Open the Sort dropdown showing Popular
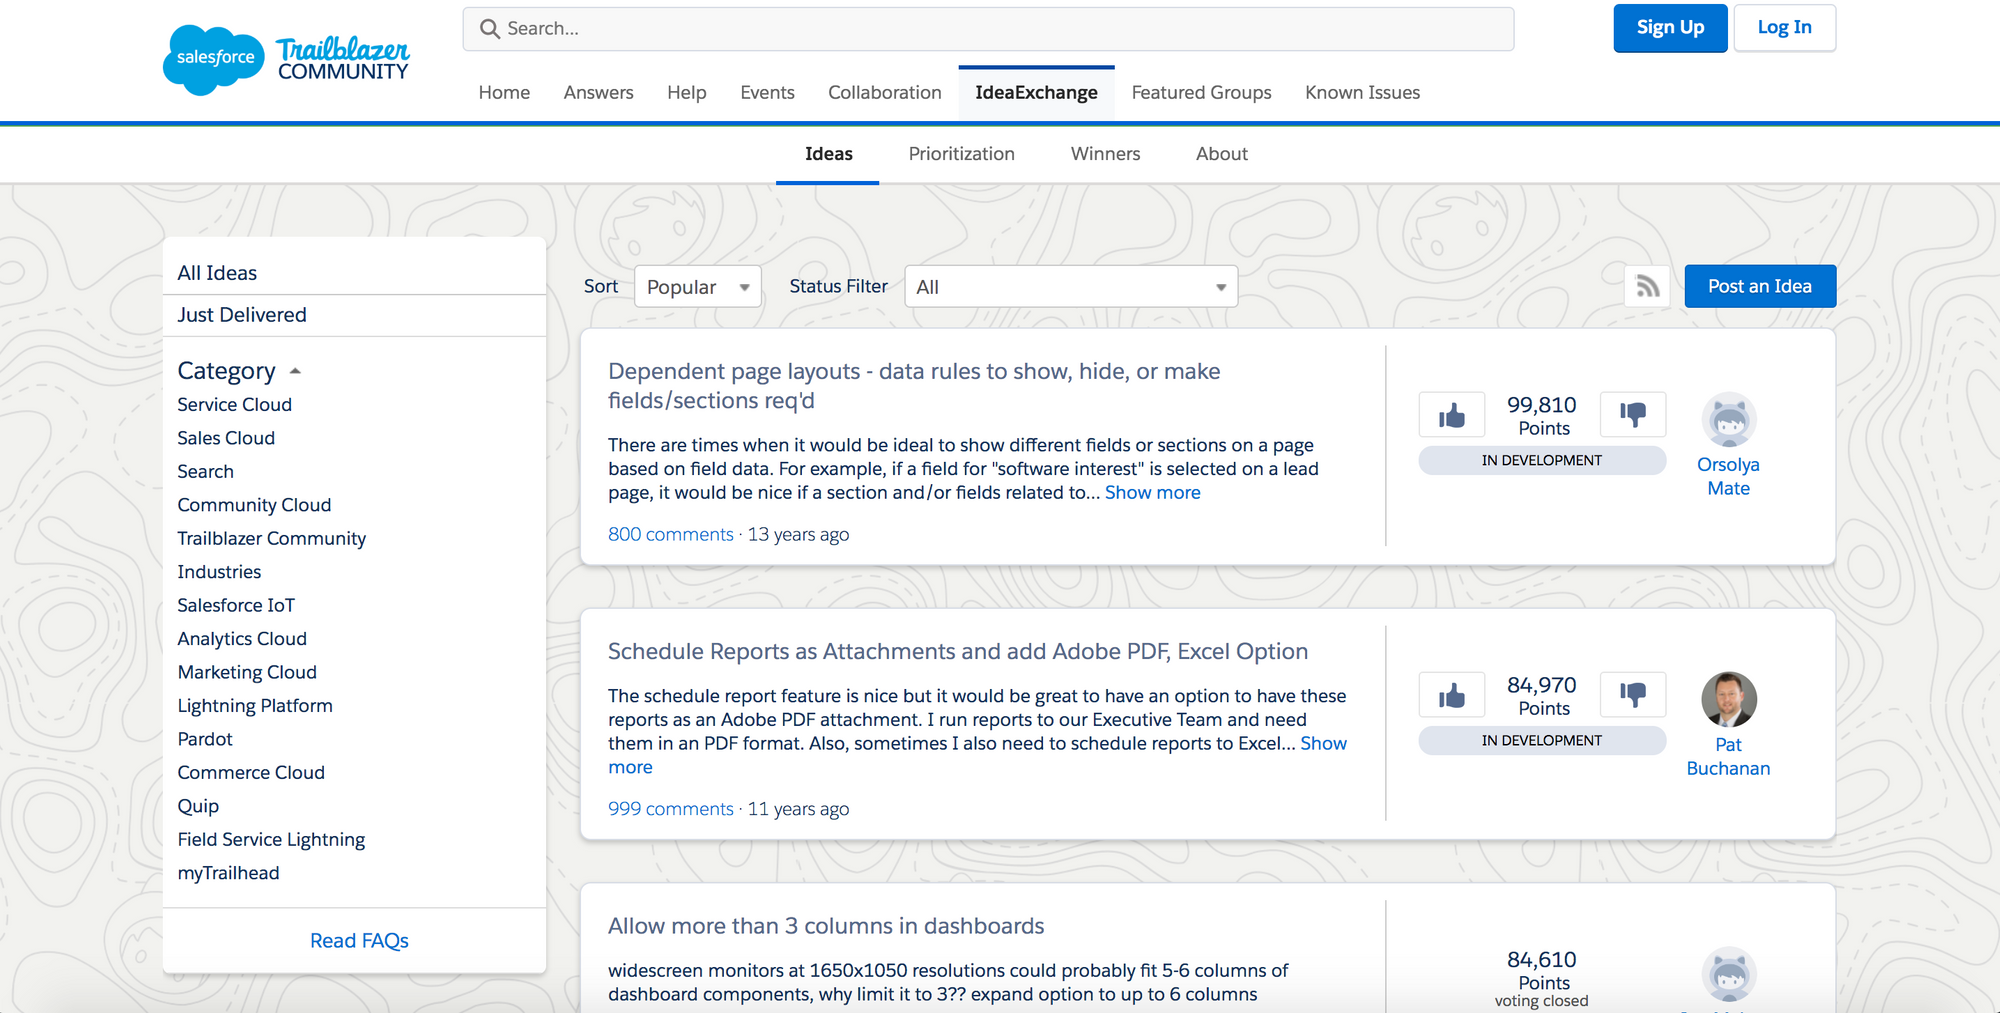Image resolution: width=2000 pixels, height=1013 pixels. (x=698, y=287)
